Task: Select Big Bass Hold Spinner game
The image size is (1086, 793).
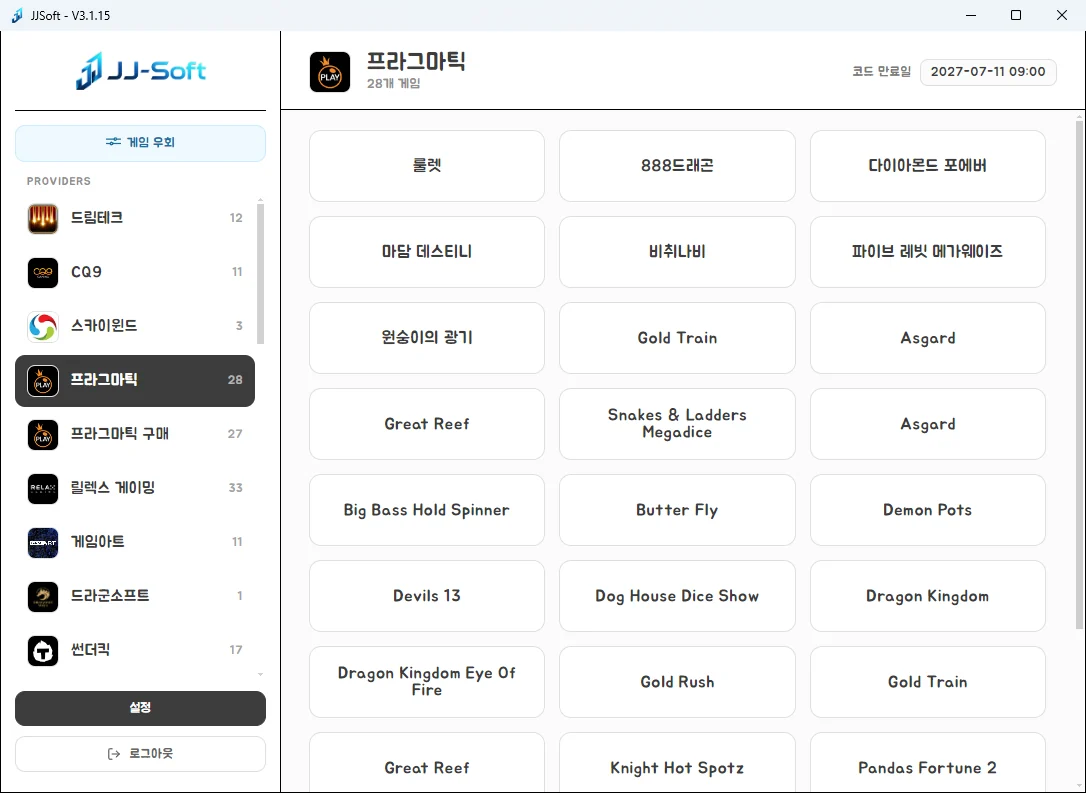Action: [427, 510]
